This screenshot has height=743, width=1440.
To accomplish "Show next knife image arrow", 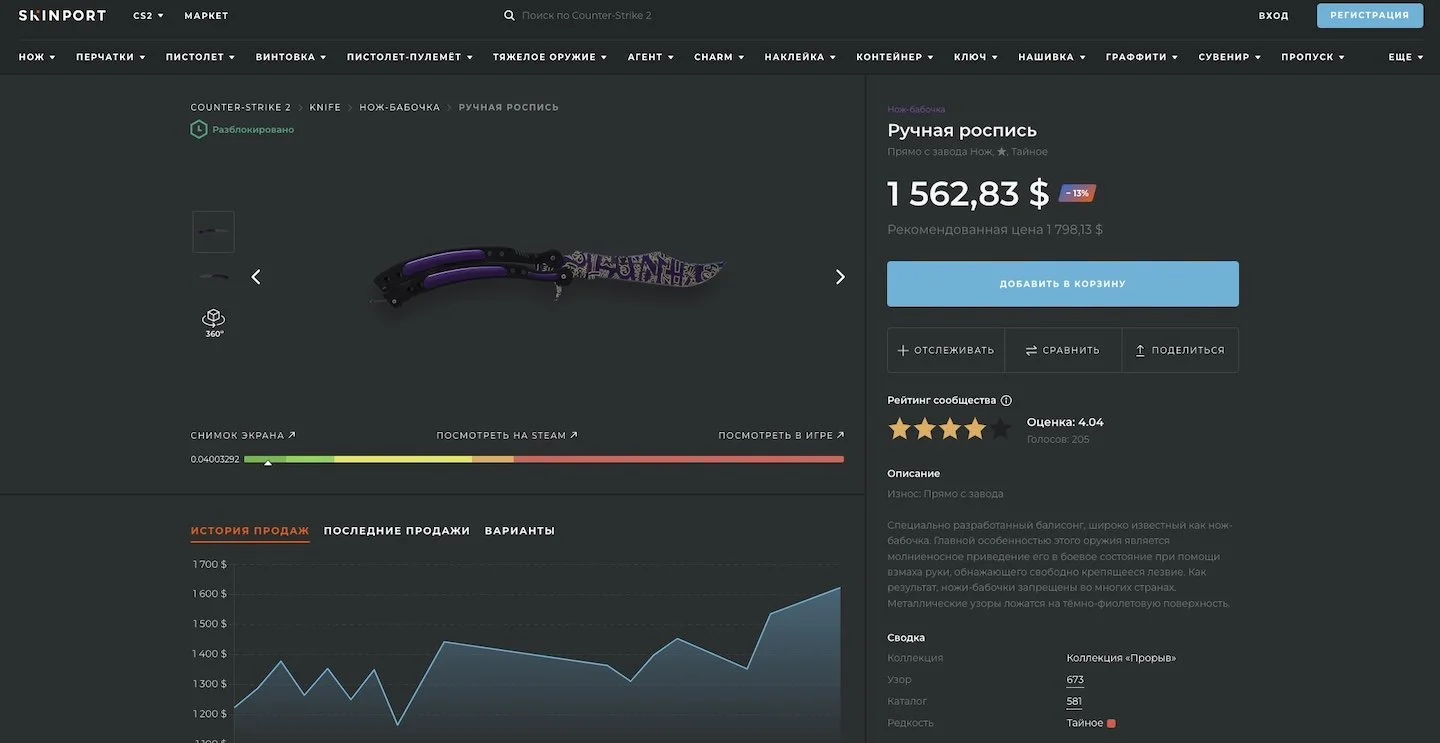I will 840,277.
